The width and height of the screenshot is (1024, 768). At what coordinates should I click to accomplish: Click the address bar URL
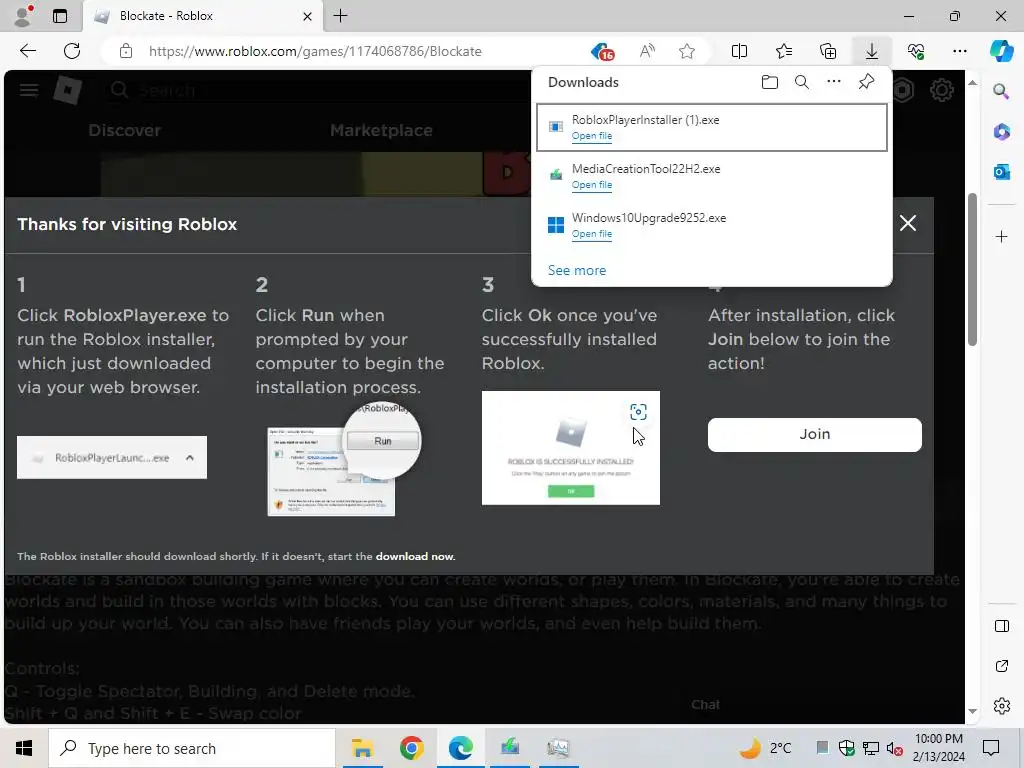click(315, 51)
